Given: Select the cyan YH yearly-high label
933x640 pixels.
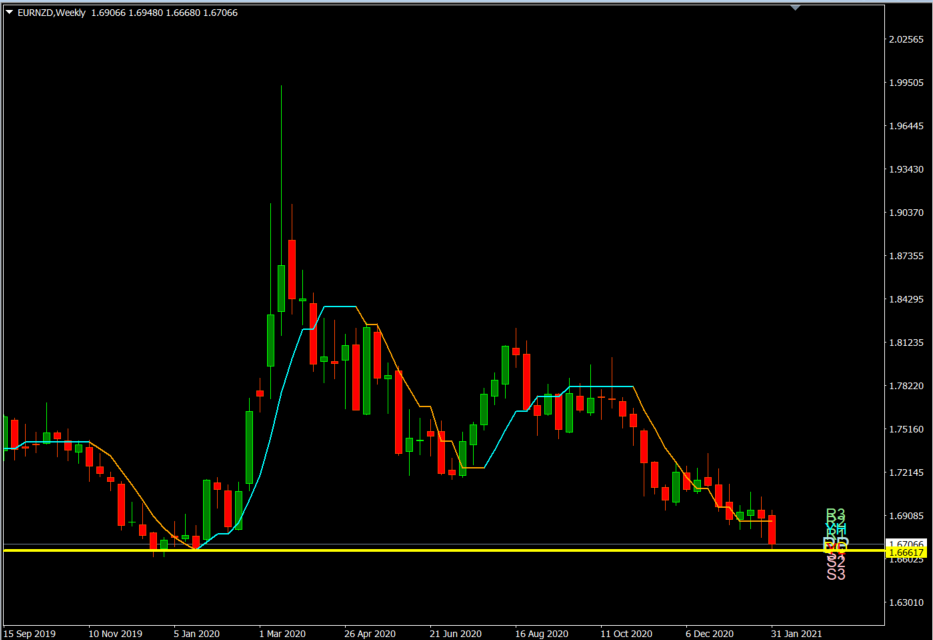Looking at the screenshot, I should click(835, 527).
